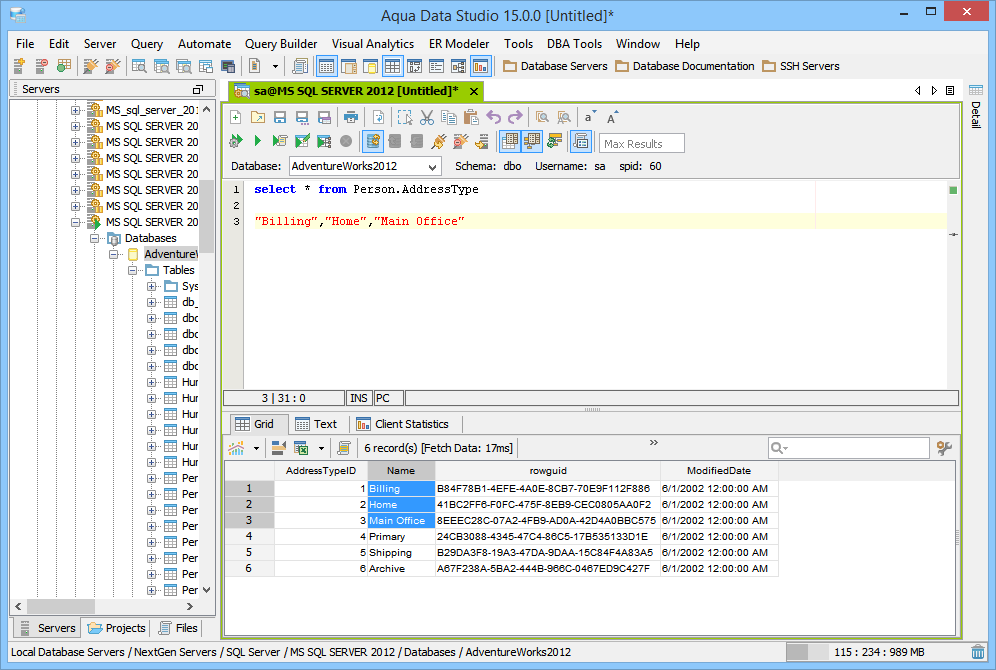Click the server Connect plug icon in main toolbar
The width and height of the screenshot is (996, 670).
[x=91, y=65]
